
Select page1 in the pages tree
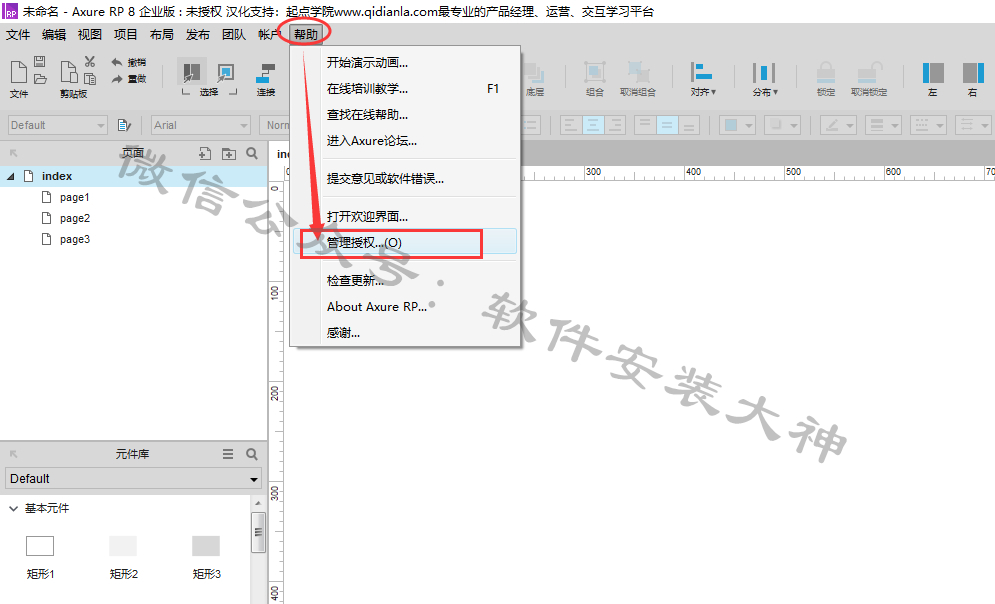click(75, 197)
